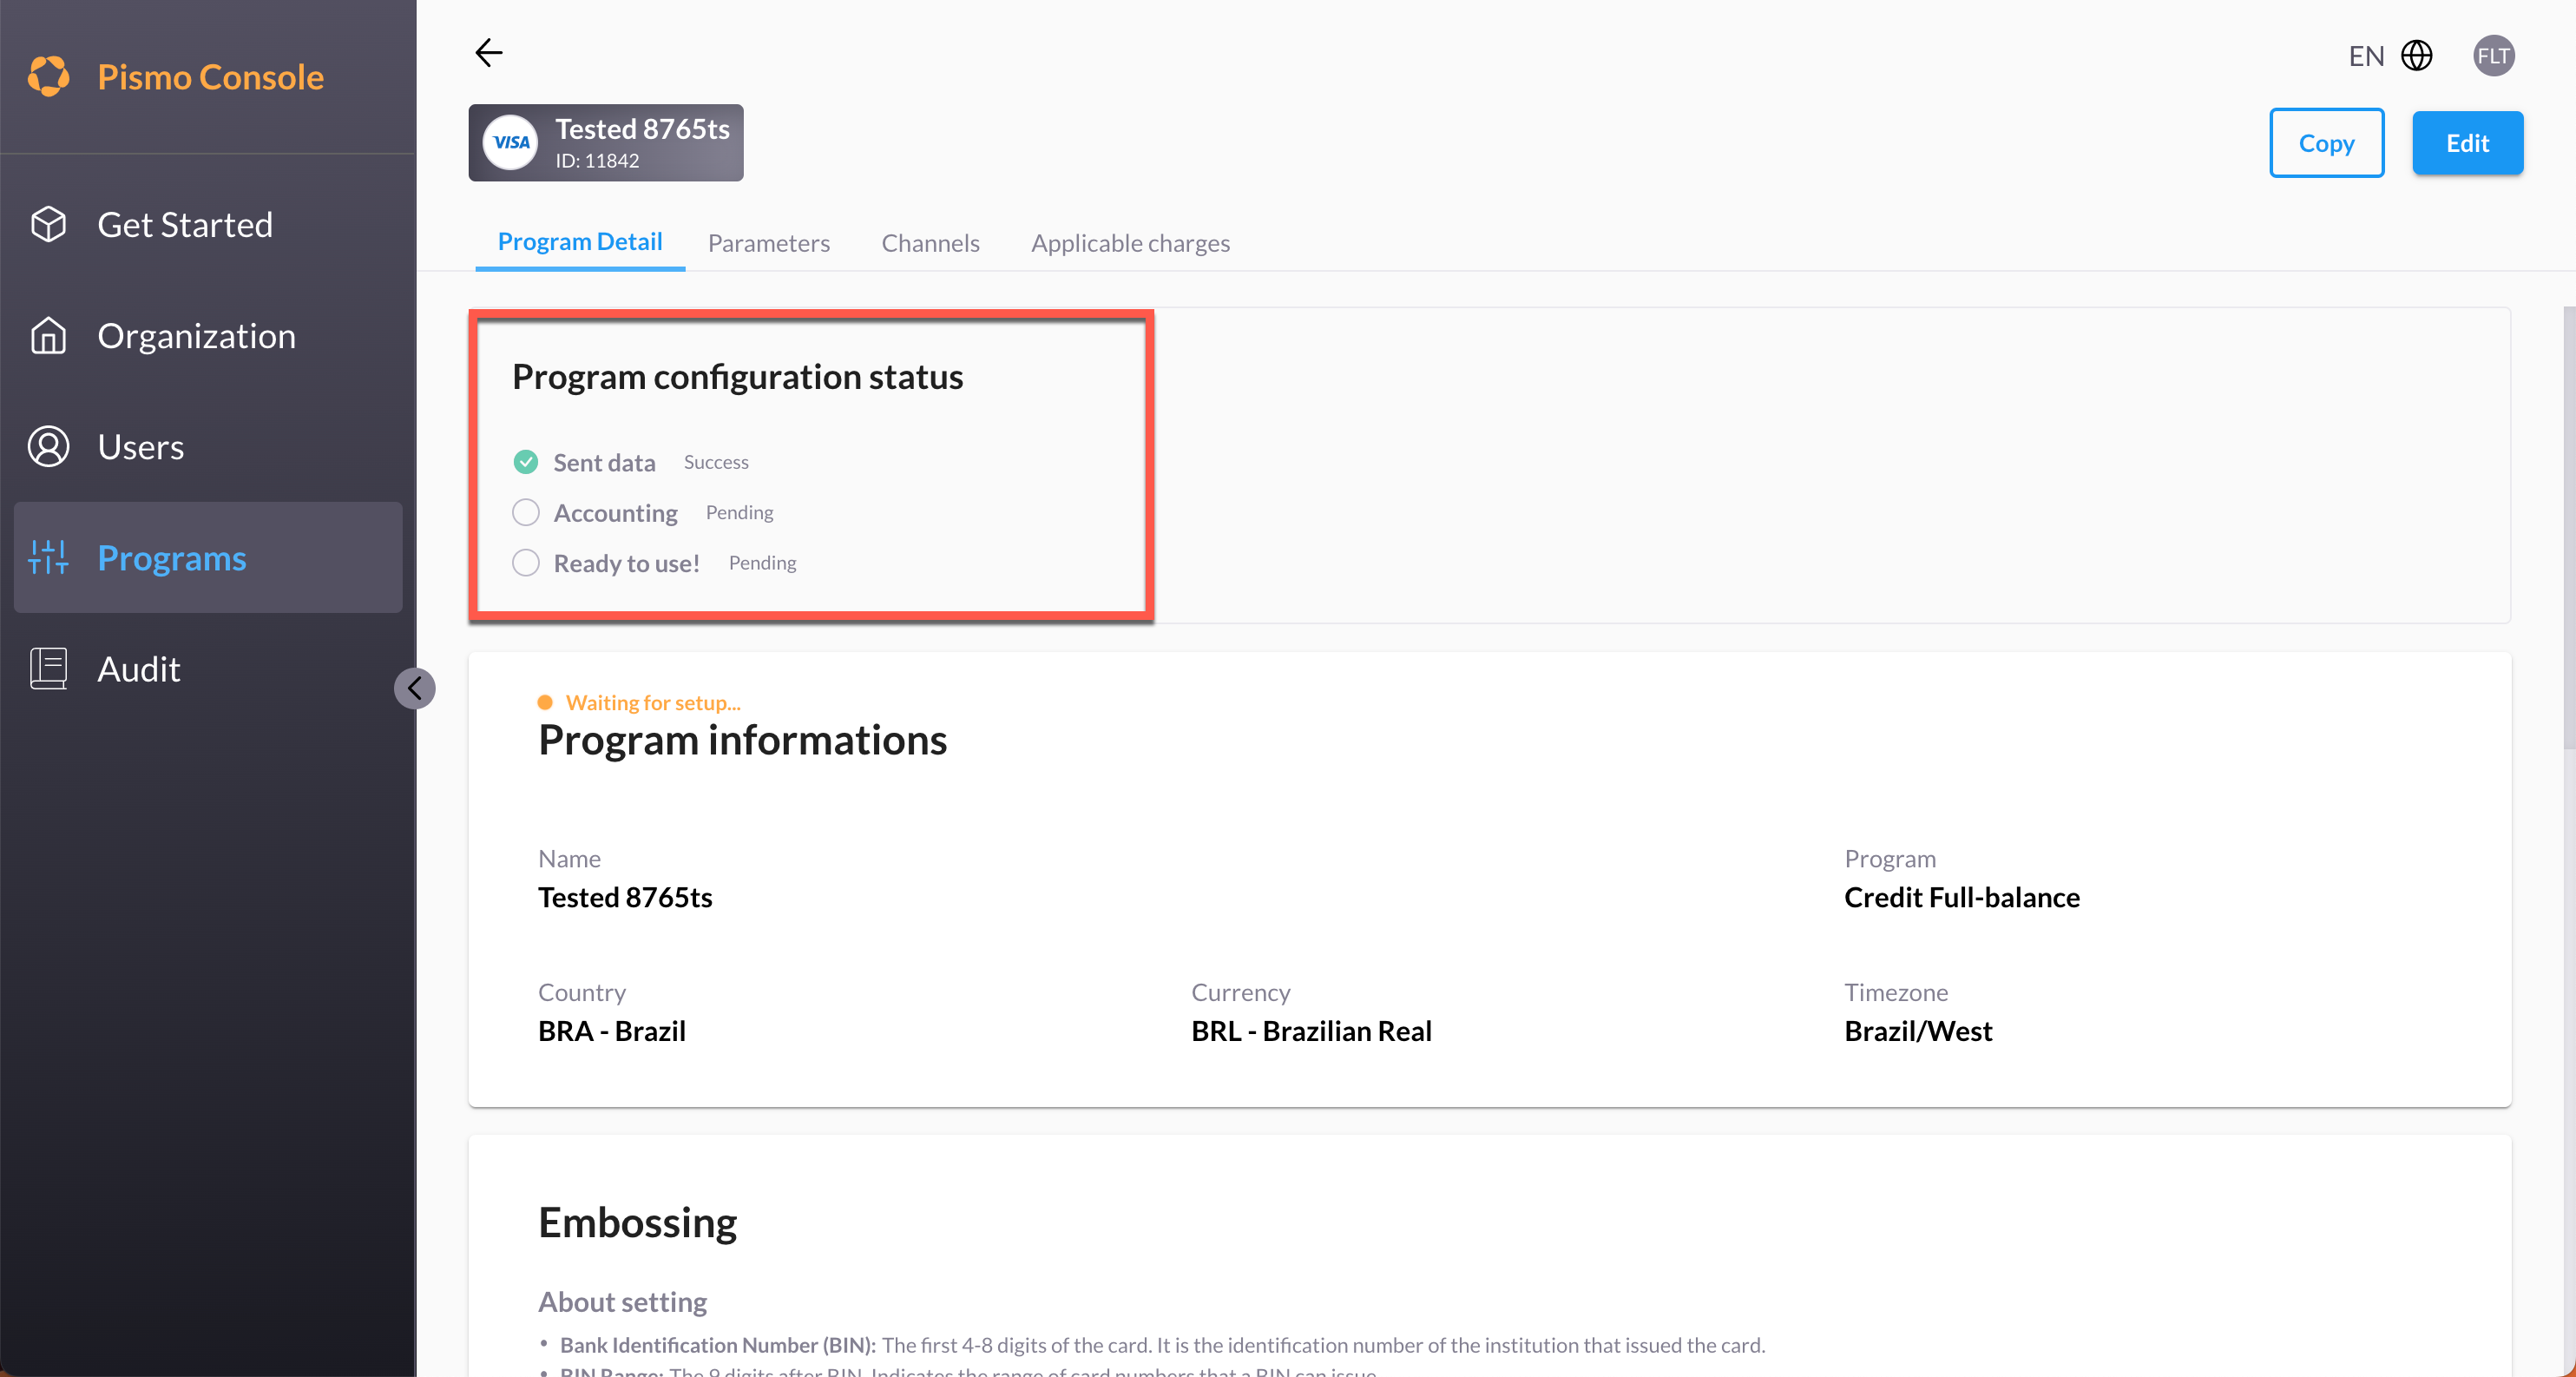This screenshot has width=2576, height=1377.
Task: Click the globe language icon
Action: coord(2416,55)
